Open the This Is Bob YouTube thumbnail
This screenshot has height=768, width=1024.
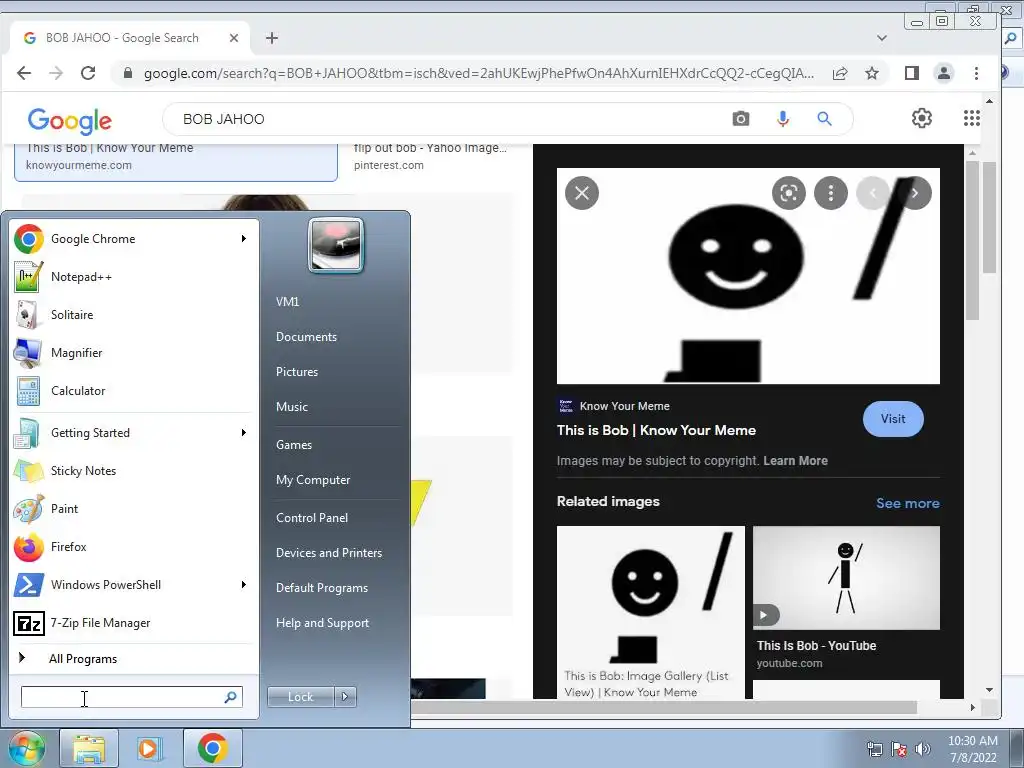coord(846,578)
